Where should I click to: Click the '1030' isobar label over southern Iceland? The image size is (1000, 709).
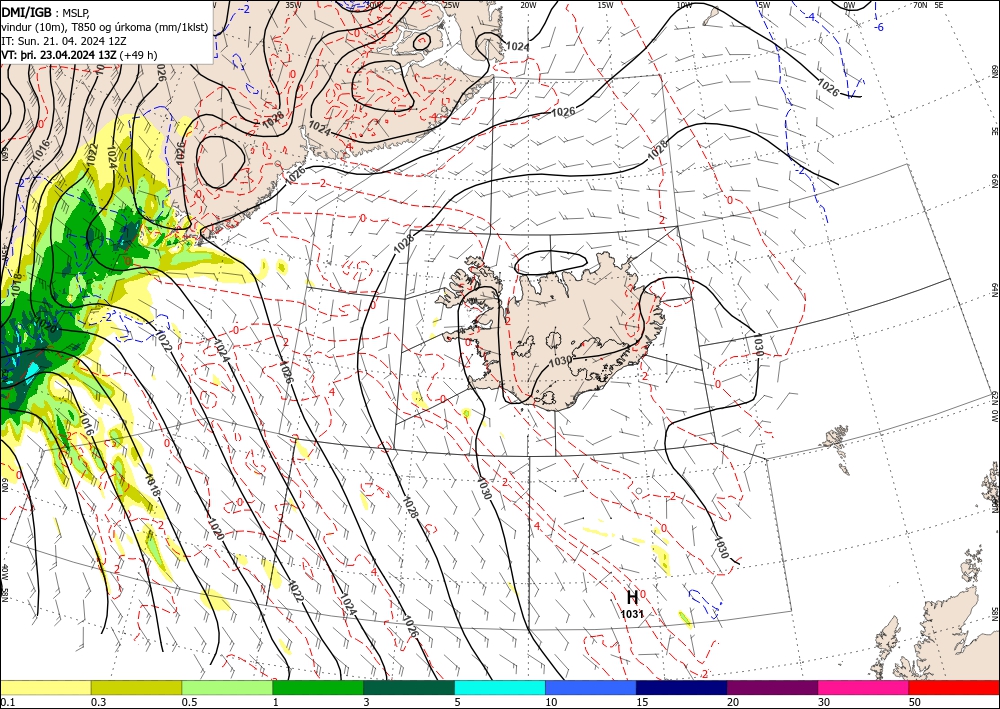[x=560, y=361]
